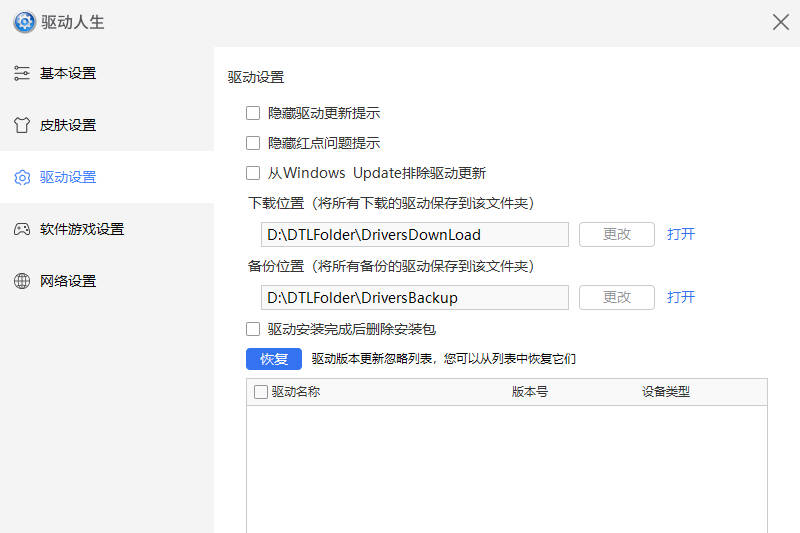Click the globe icon for 网络设置
Screen dimensions: 800x533
pyautogui.click(x=22, y=281)
